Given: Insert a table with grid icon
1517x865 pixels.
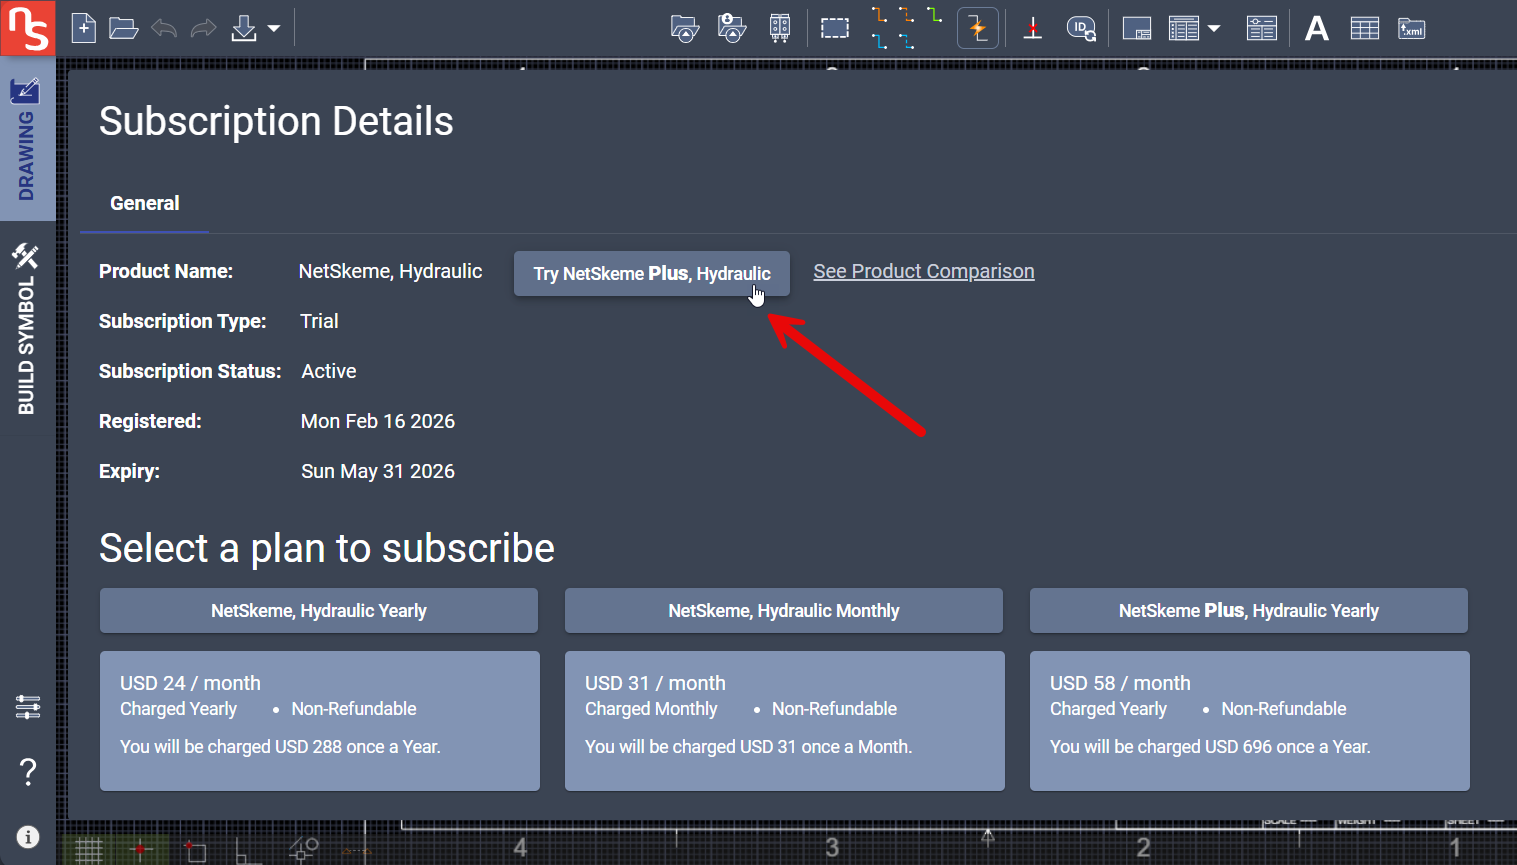Looking at the screenshot, I should 1365,28.
